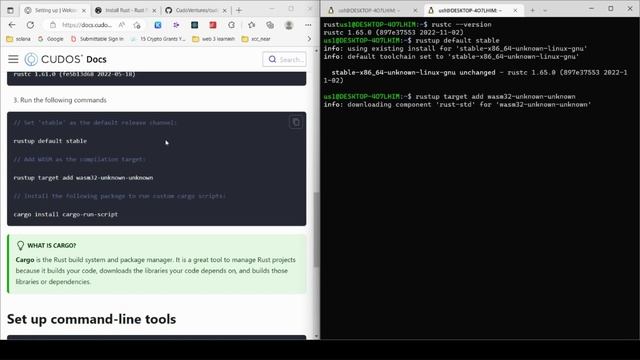Open browser Settings and more menu
Viewport: 640px width, 360px height.
[308, 25]
